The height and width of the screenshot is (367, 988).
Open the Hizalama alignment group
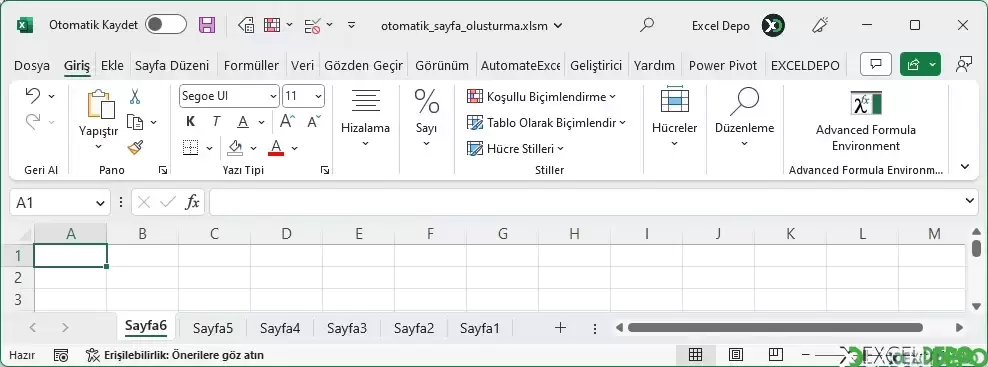(x=365, y=118)
